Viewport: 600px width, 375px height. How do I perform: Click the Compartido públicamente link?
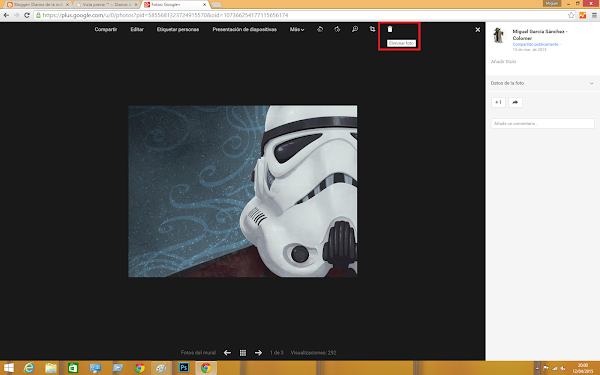(536, 44)
